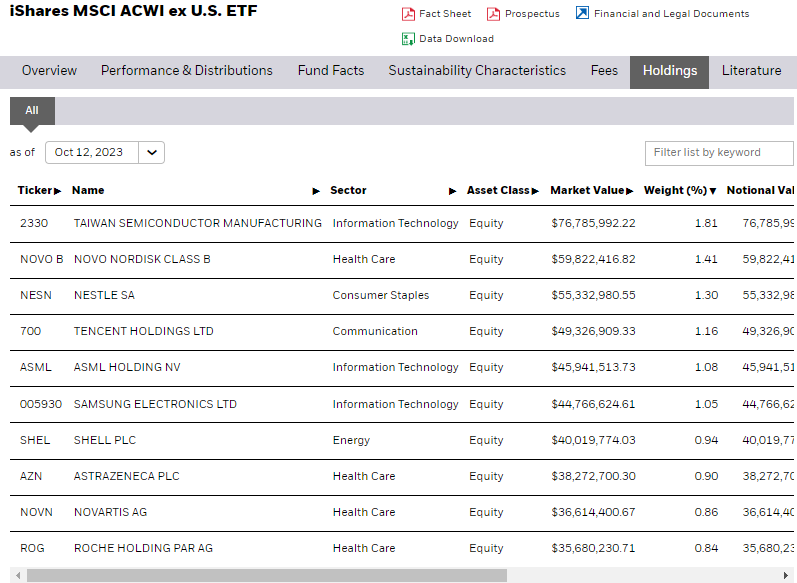
Task: Click the Financial and Legal Documents external-link icon
Action: [x=582, y=13]
